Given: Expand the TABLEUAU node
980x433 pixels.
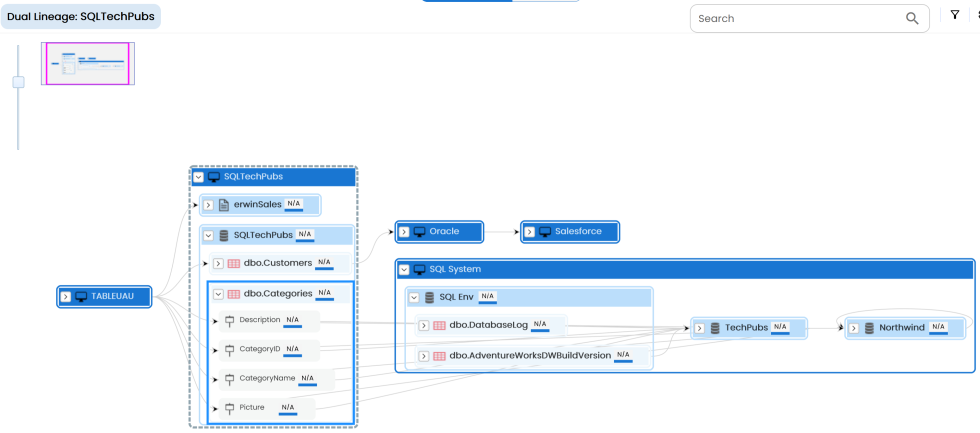Looking at the screenshot, I should [66, 296].
